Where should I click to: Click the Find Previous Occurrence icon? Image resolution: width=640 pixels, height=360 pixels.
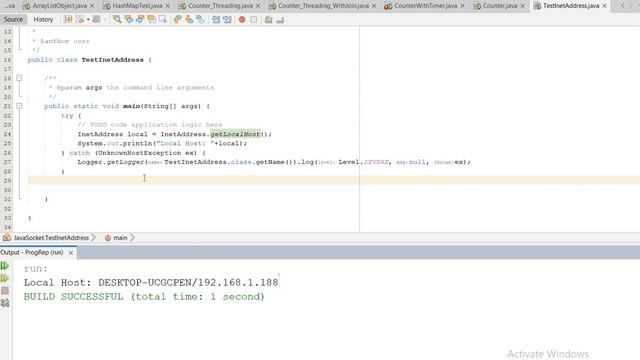[129, 20]
